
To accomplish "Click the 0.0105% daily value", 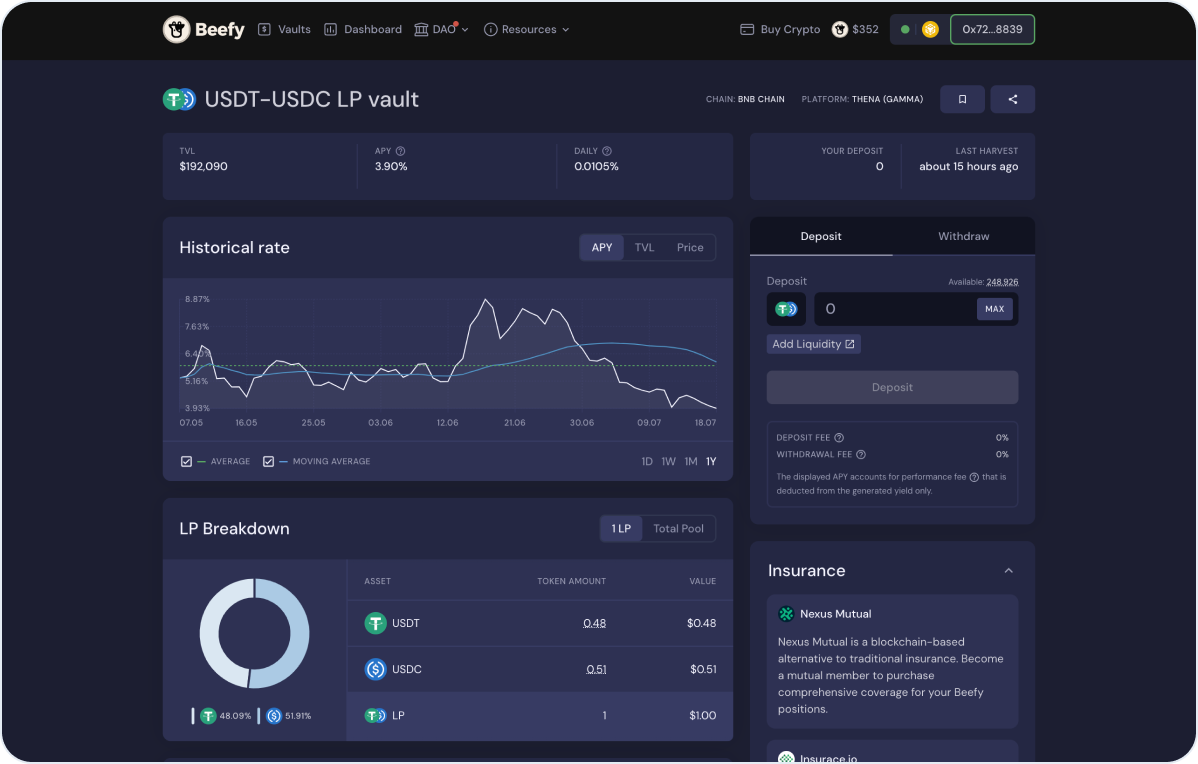I will 597,167.
